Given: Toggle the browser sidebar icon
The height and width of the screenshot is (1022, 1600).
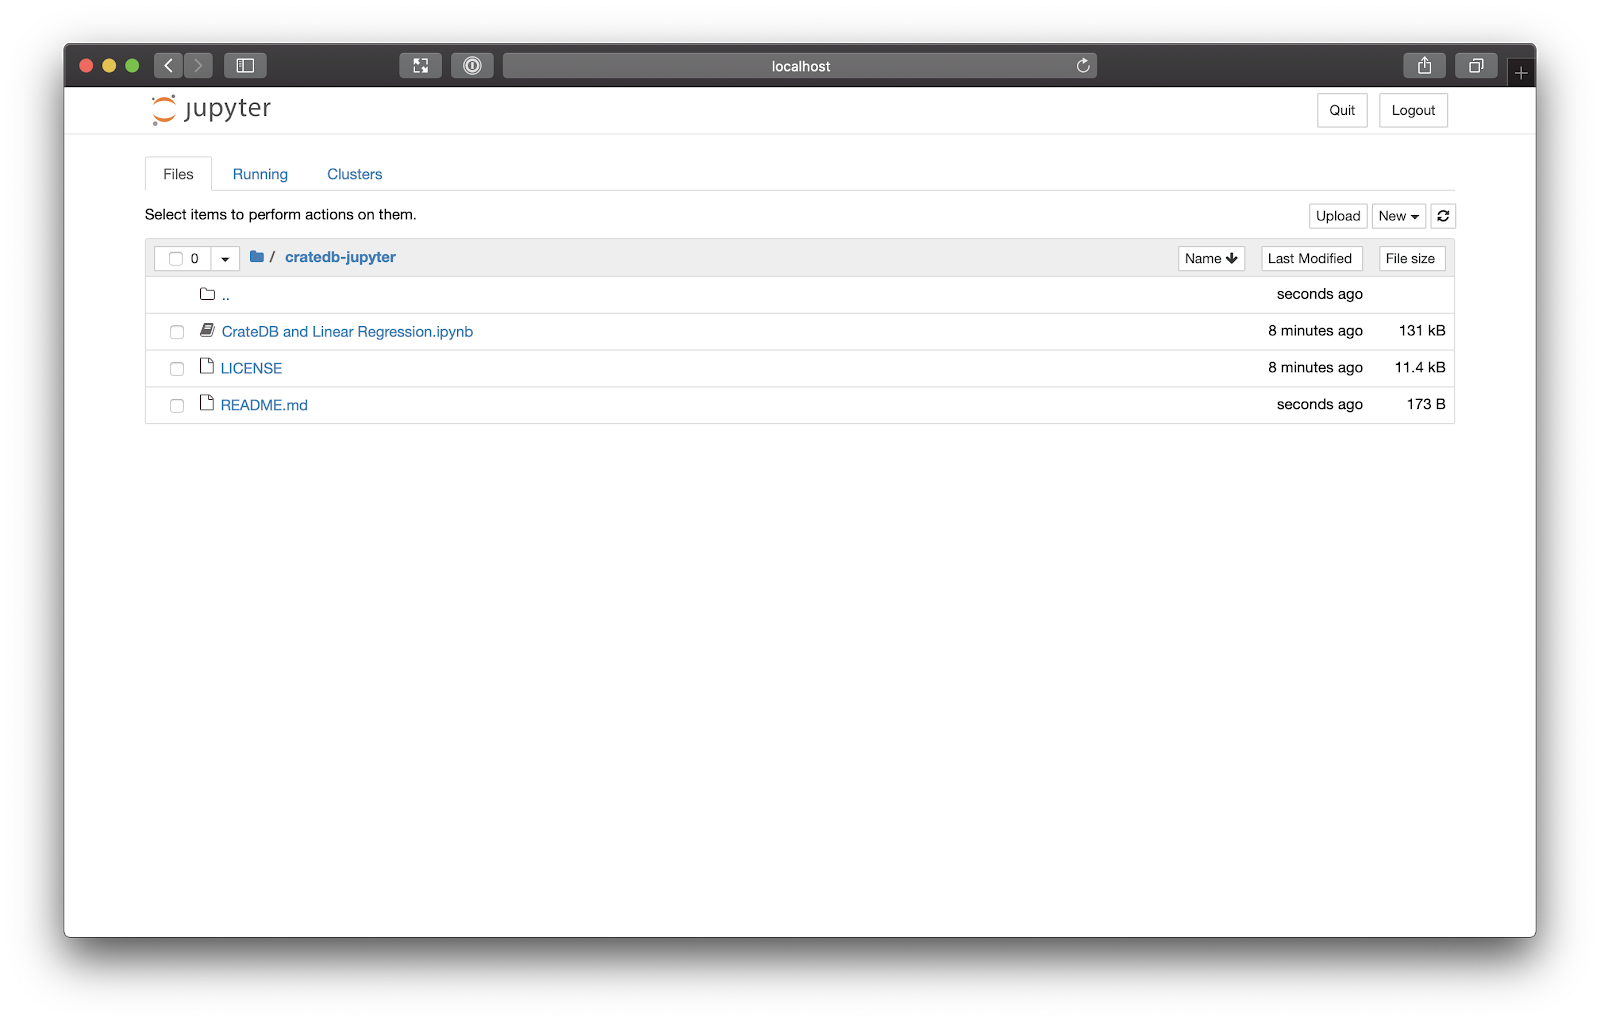Looking at the screenshot, I should [245, 66].
